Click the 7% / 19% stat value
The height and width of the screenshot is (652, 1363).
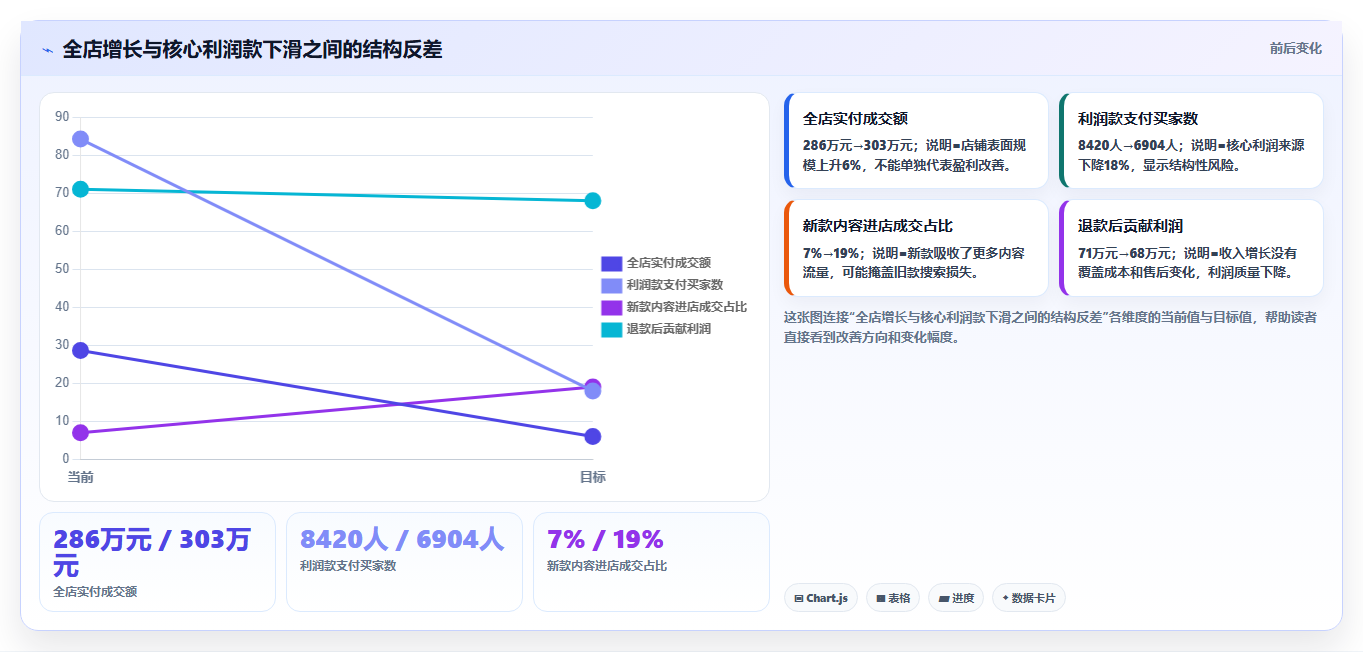605,540
